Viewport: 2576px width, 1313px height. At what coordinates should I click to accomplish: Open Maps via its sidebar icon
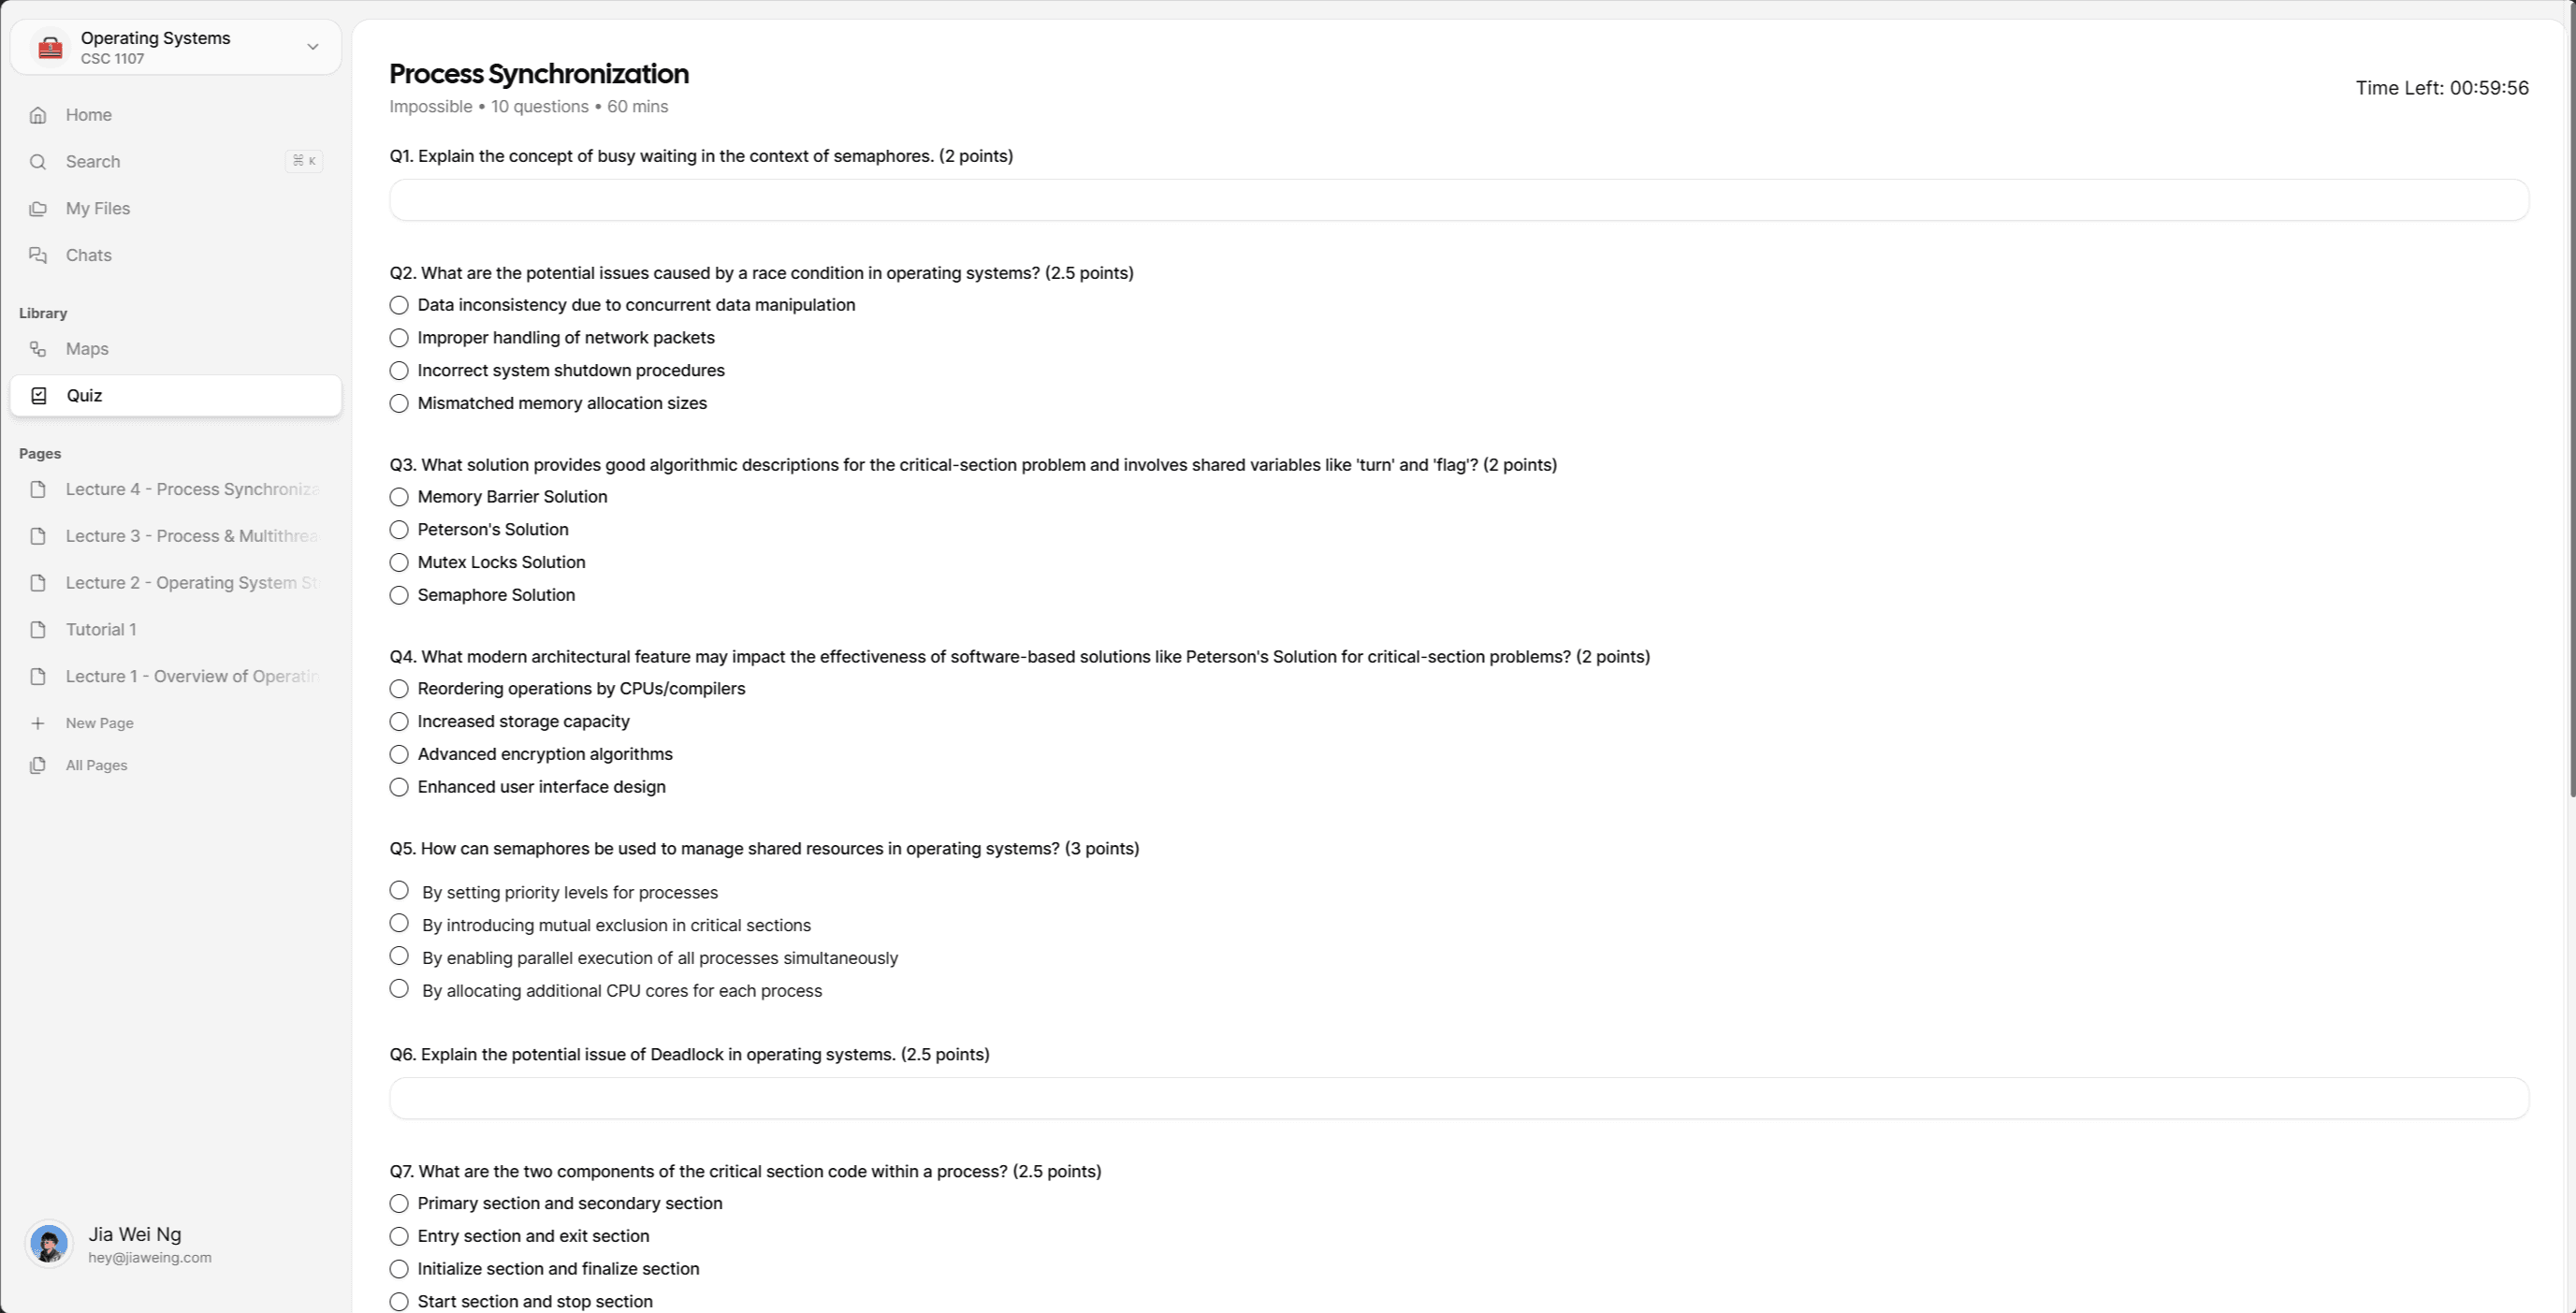pos(38,349)
